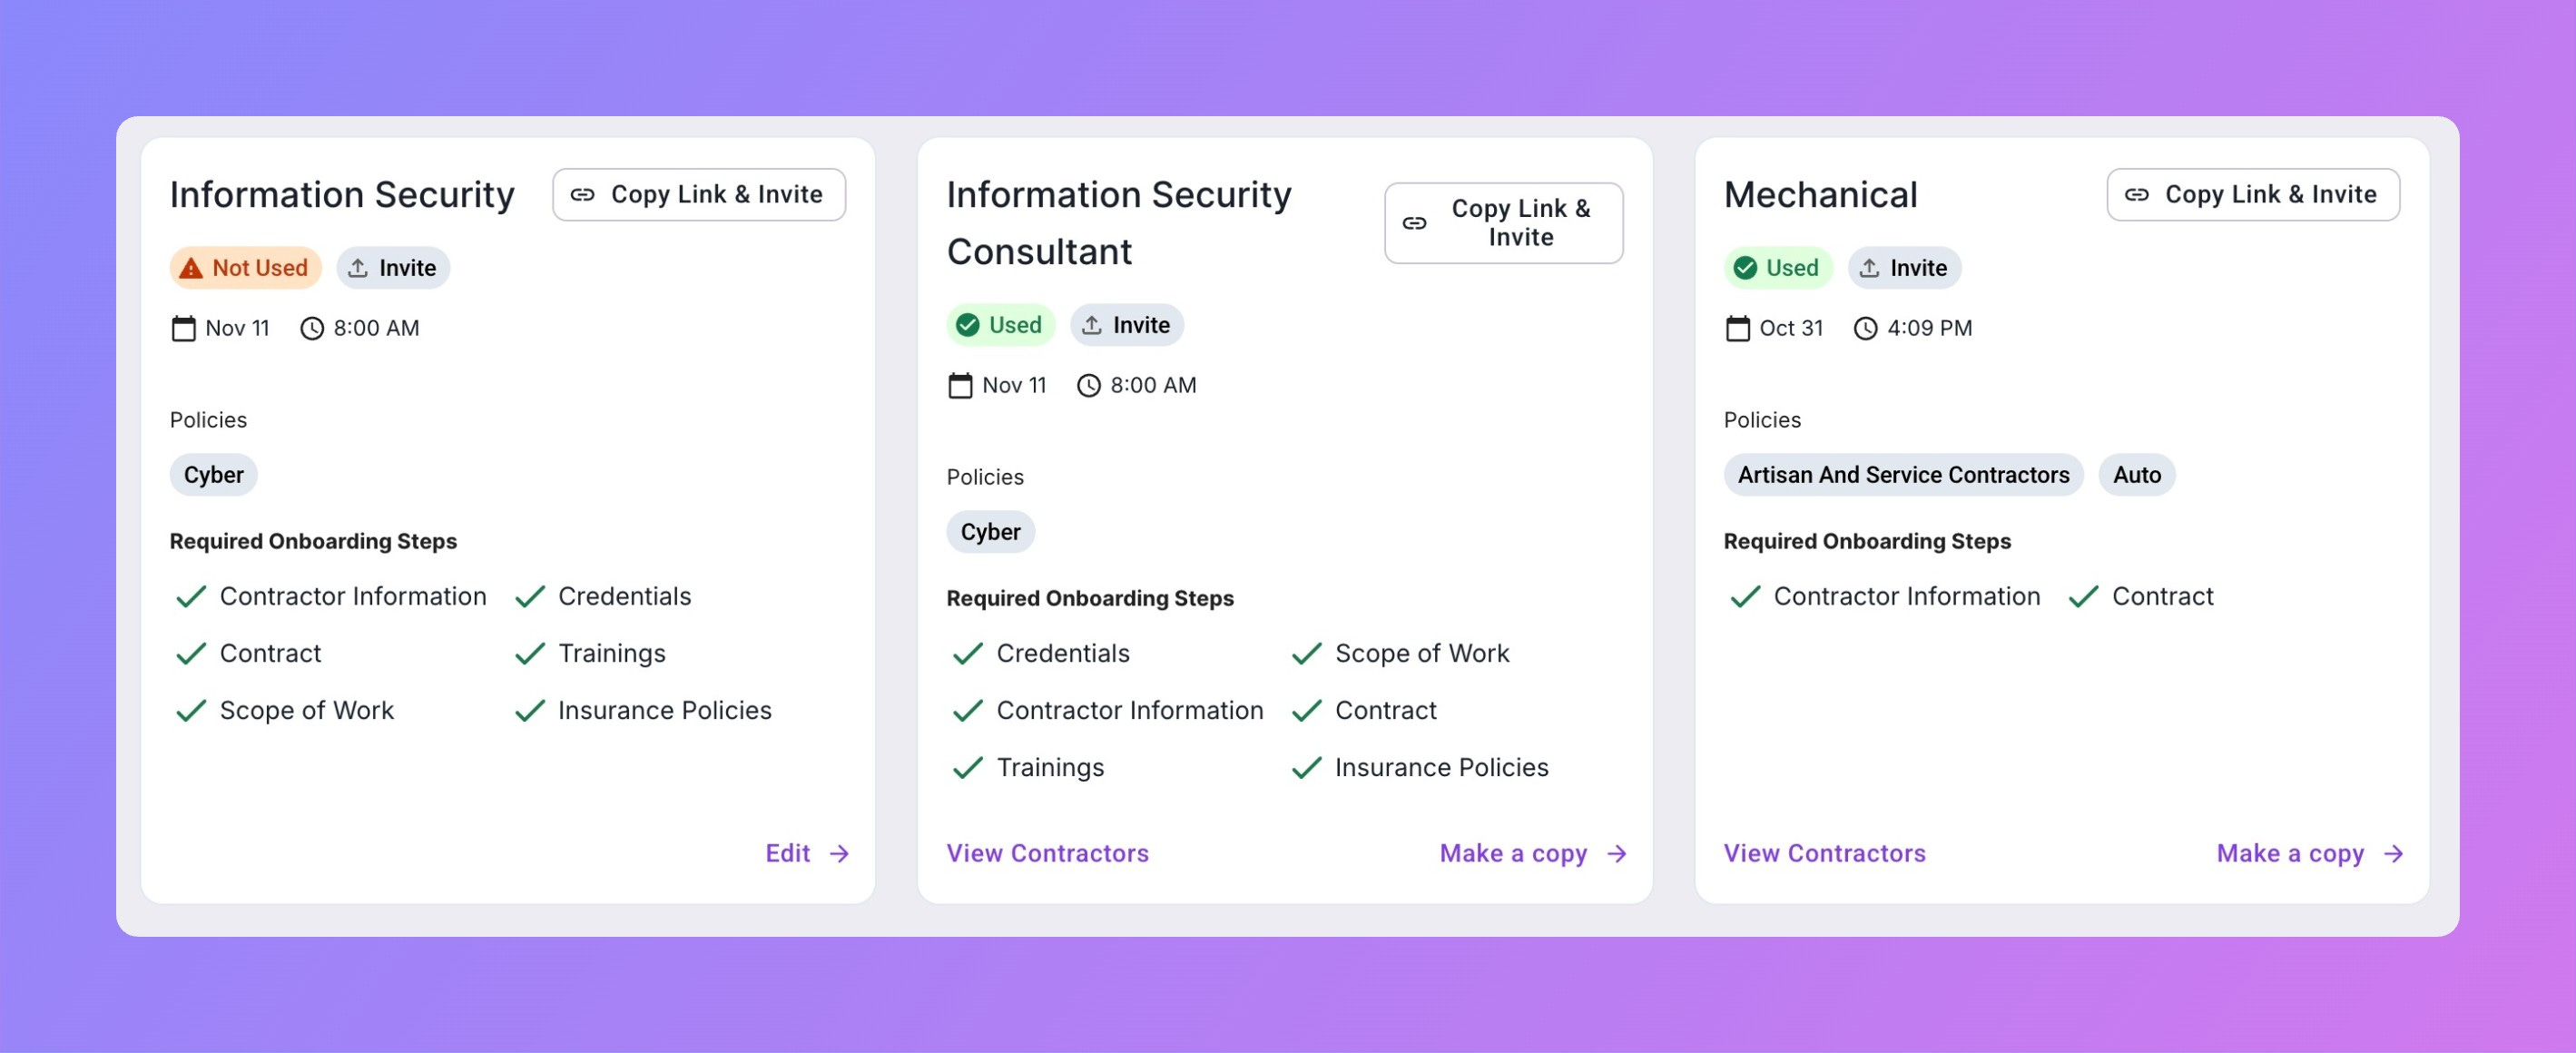Click upload icon in Mechanical Invite chip
The height and width of the screenshot is (1053, 2576).
click(1868, 268)
